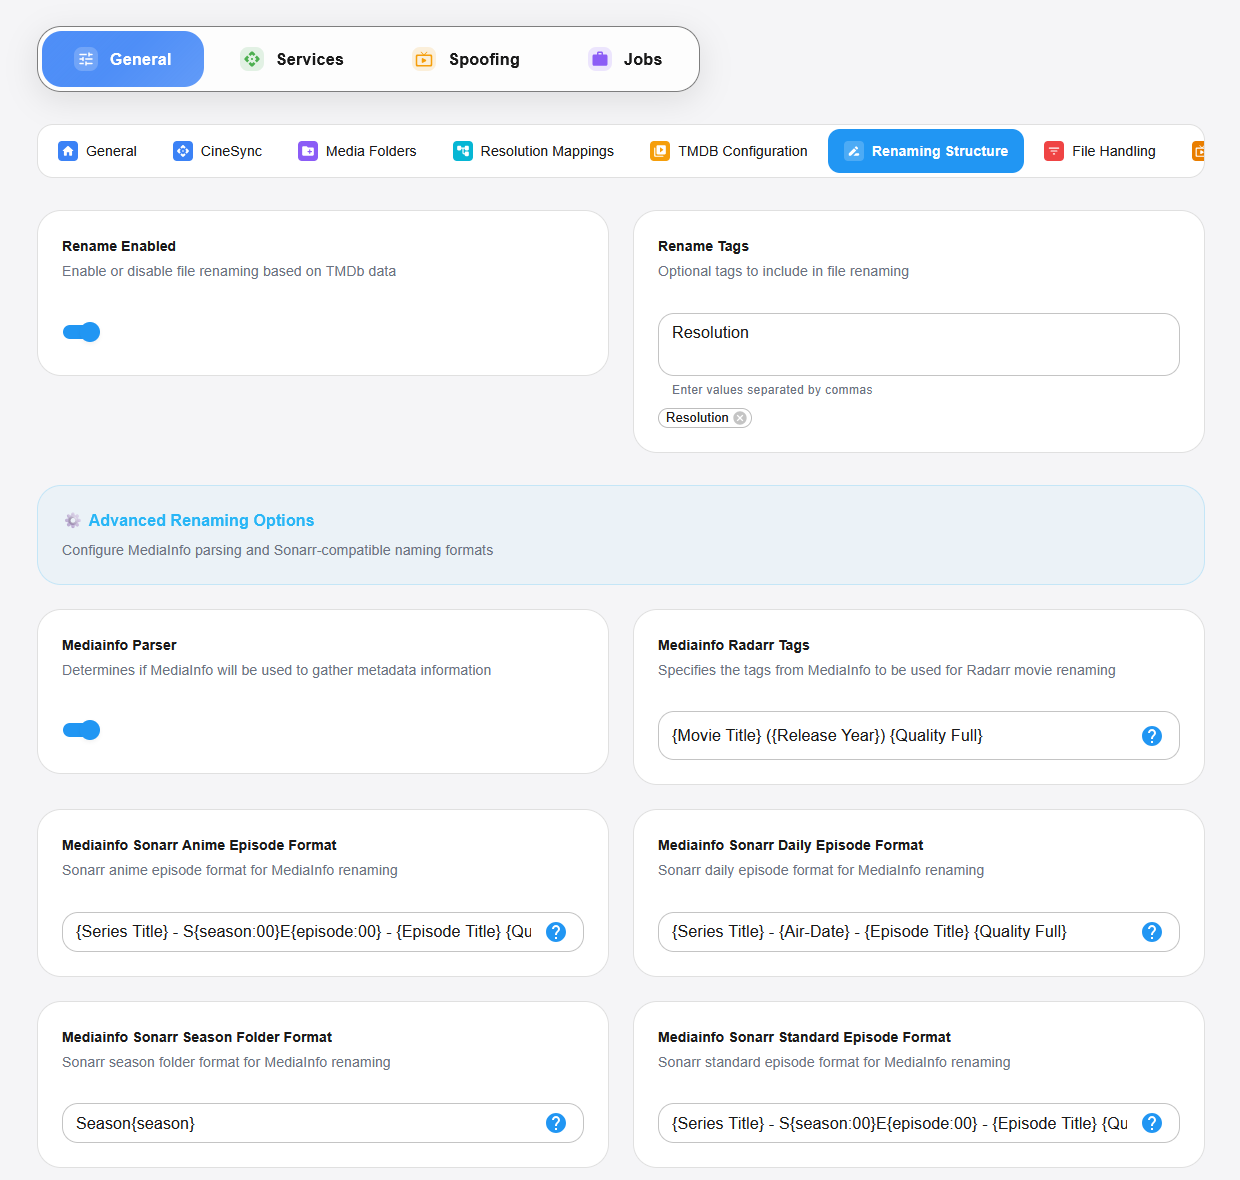
Task: Switch to the Spoofing tab
Action: 466,60
